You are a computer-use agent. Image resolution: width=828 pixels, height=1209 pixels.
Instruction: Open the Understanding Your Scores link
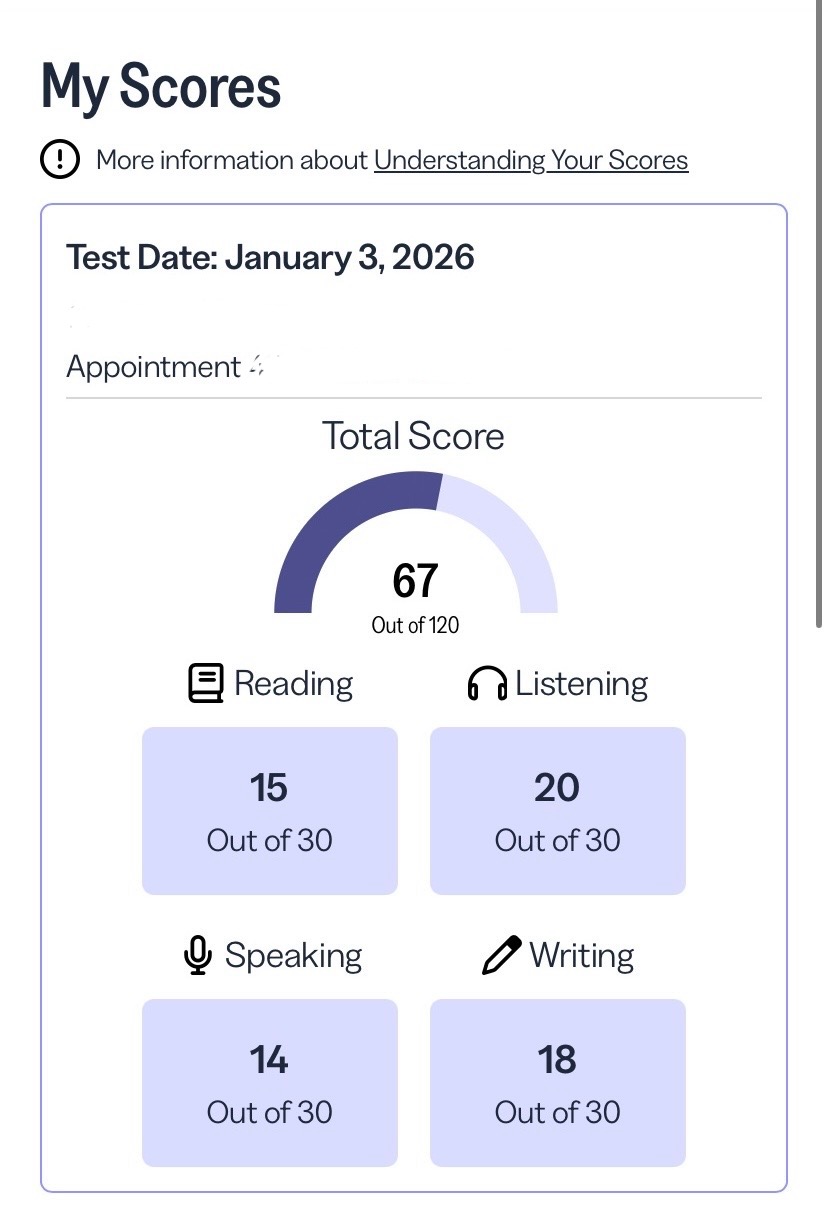click(x=531, y=160)
